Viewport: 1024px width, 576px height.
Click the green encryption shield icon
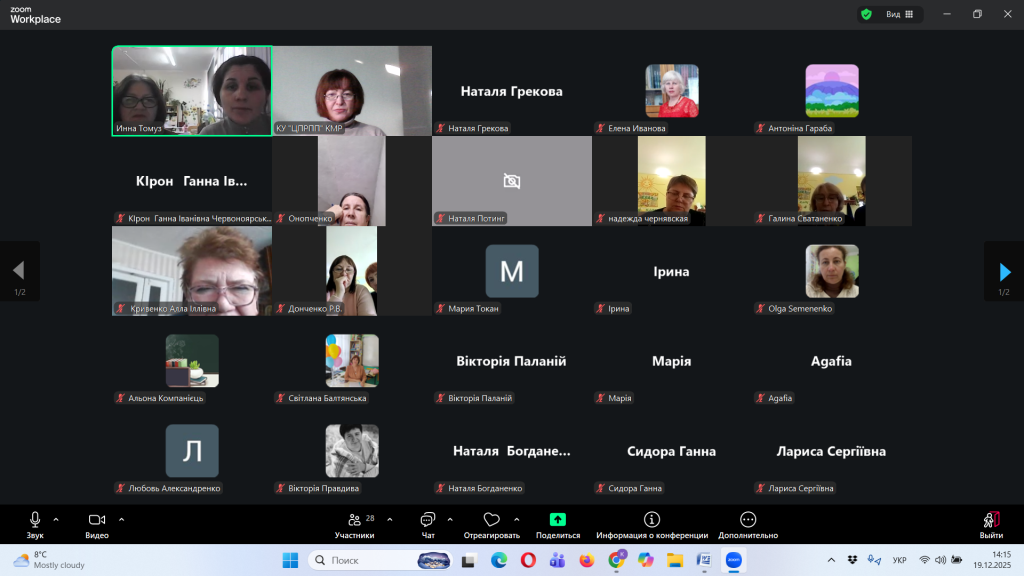coord(866,14)
